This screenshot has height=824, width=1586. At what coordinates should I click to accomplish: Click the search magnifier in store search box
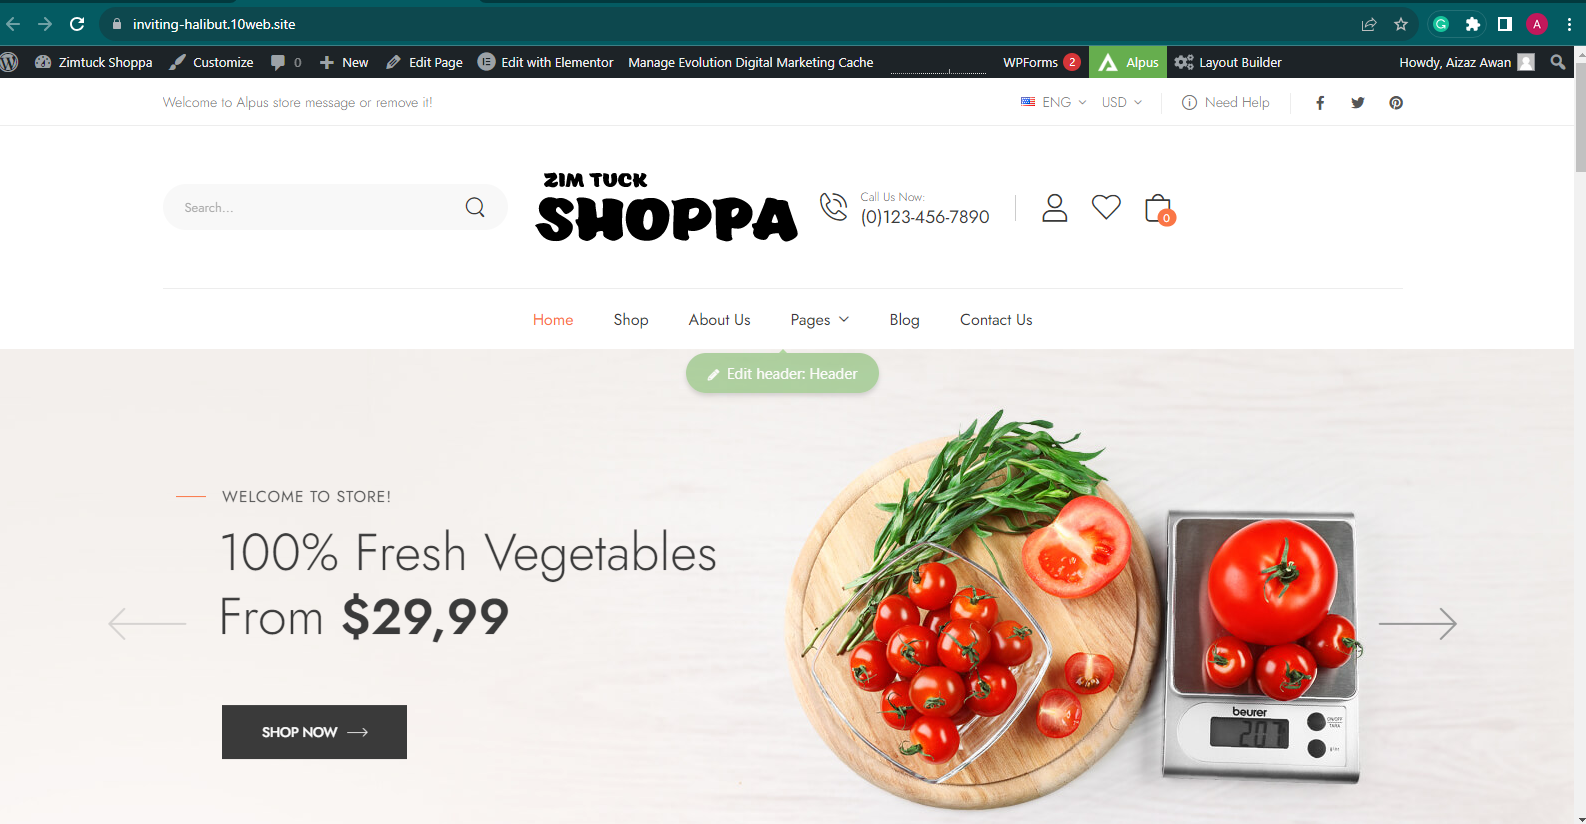click(475, 207)
